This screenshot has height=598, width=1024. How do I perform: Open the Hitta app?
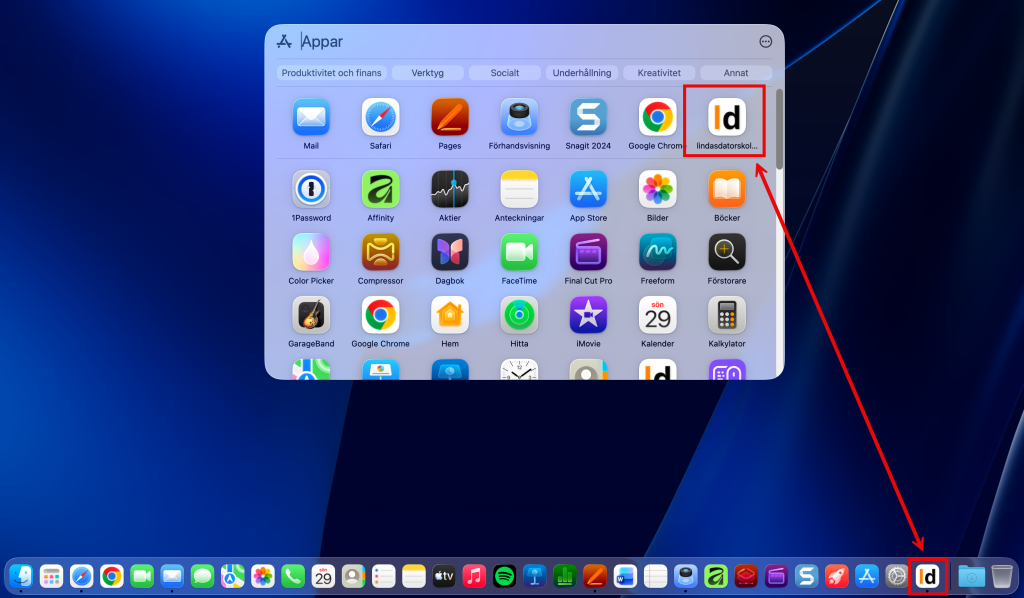click(x=519, y=315)
